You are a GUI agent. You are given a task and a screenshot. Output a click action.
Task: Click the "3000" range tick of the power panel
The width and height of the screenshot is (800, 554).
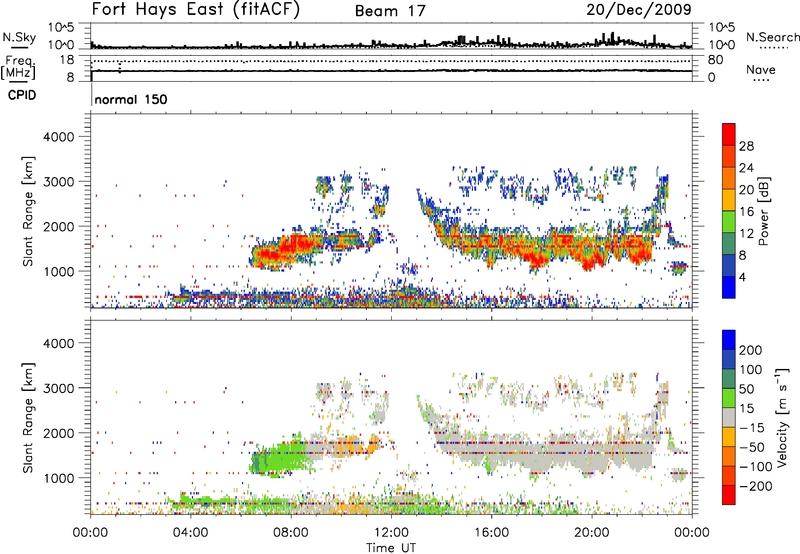coord(59,182)
